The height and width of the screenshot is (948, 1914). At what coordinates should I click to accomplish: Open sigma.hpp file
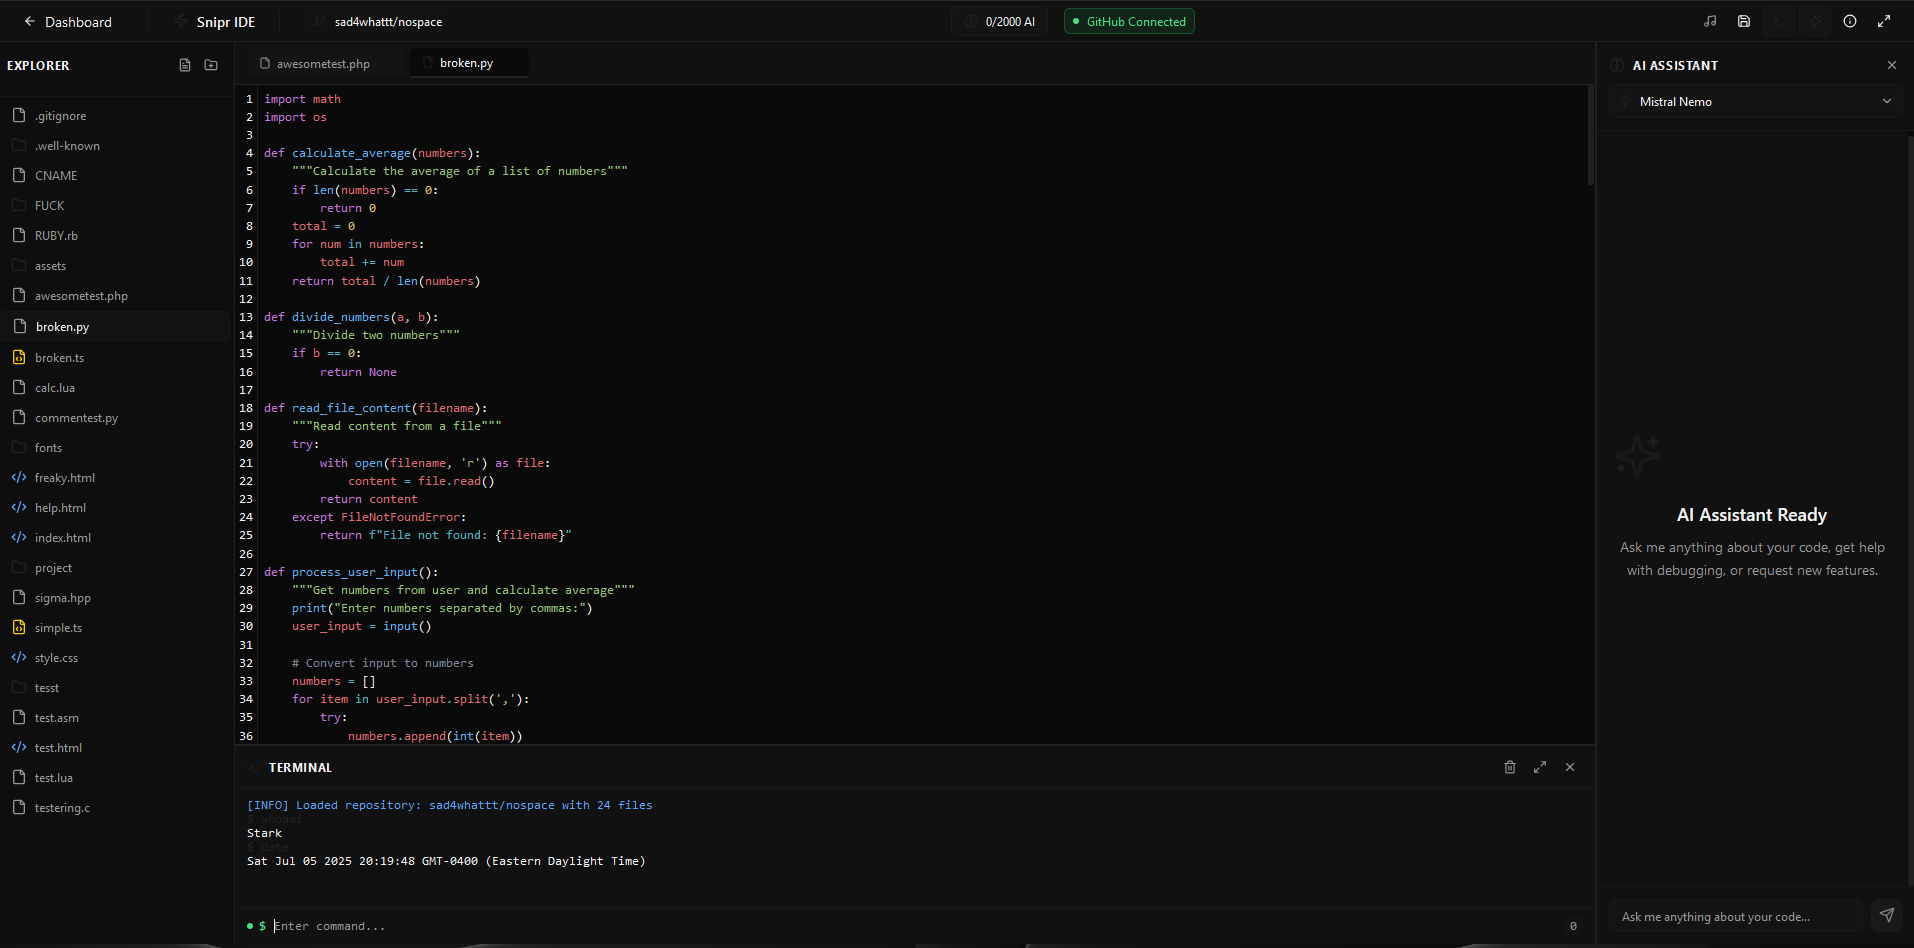(x=116, y=598)
